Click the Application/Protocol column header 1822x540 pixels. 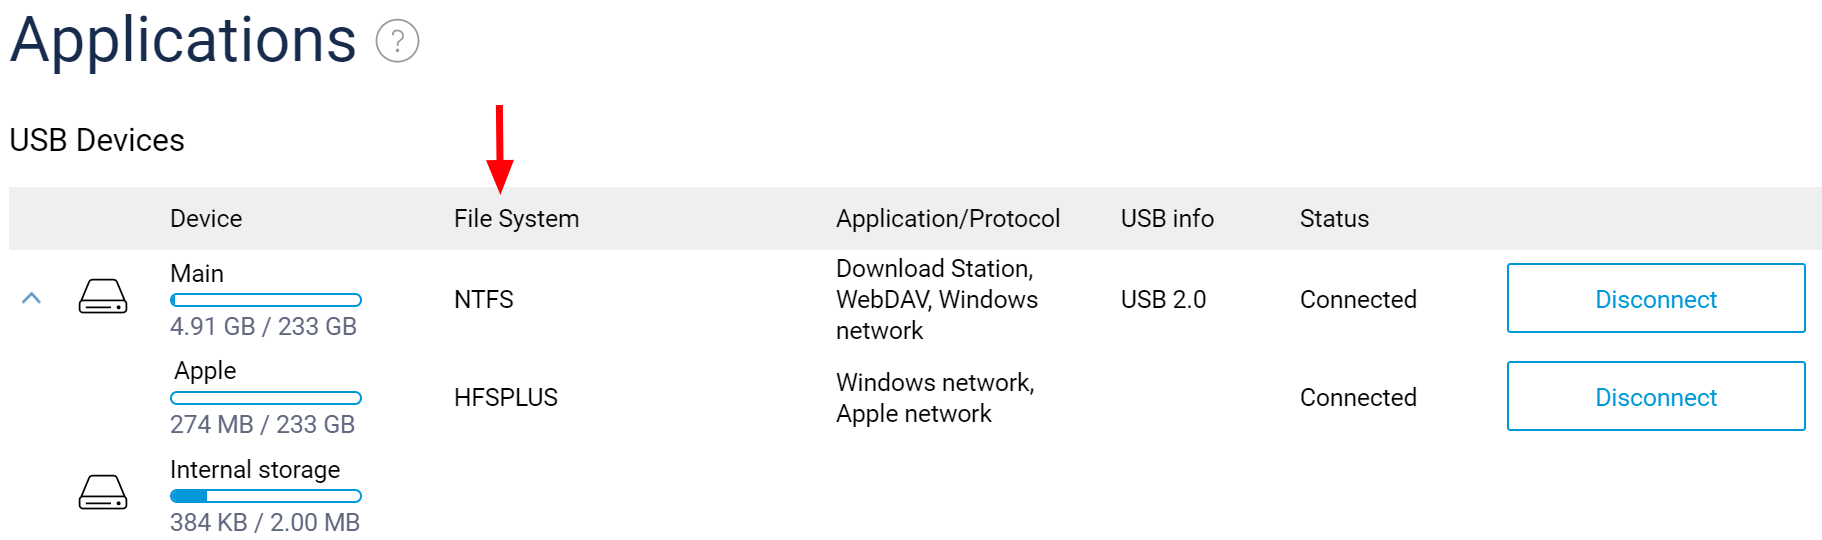[x=947, y=219]
